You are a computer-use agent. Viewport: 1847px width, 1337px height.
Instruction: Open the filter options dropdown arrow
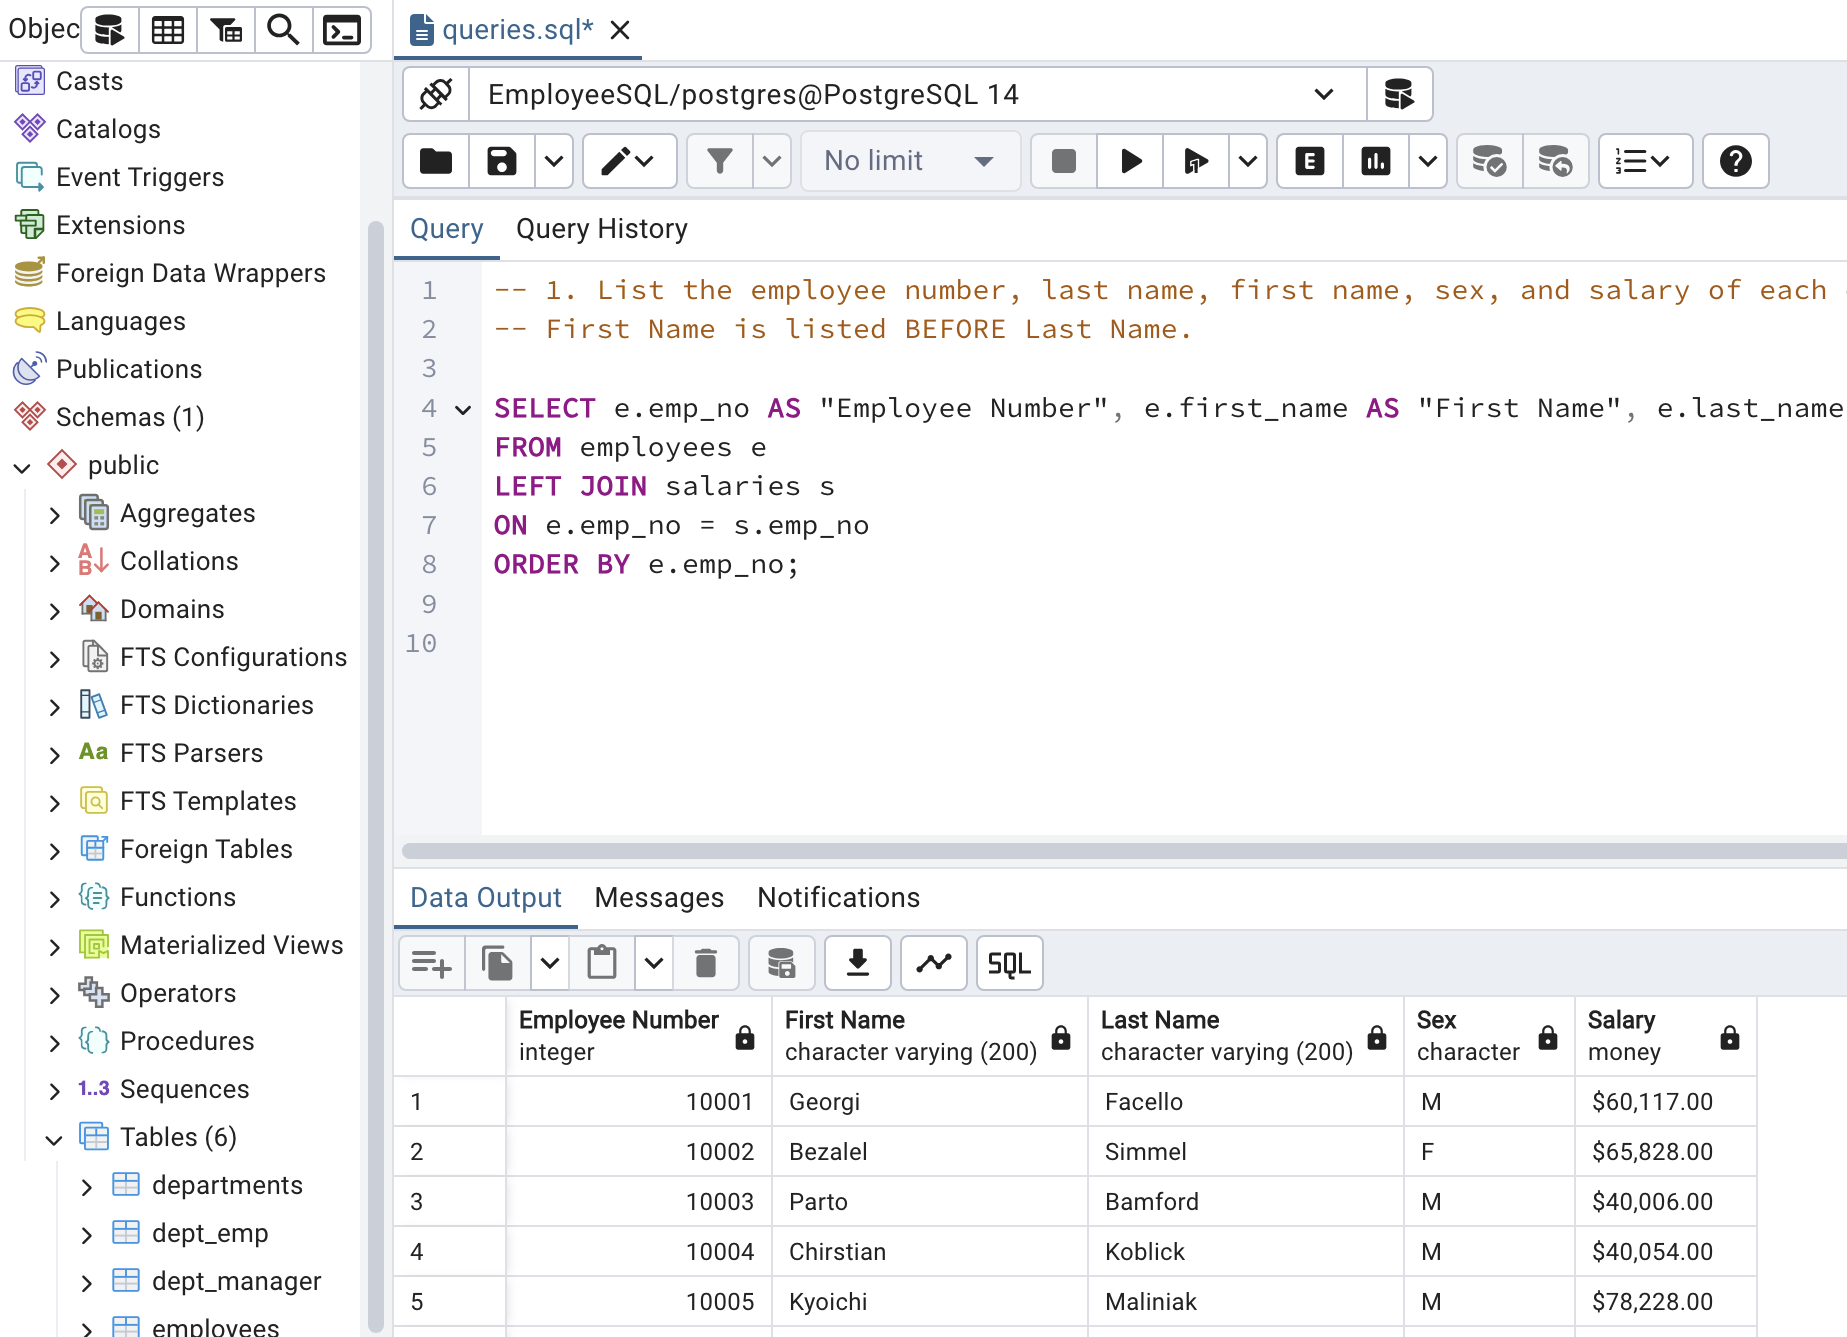click(x=772, y=161)
